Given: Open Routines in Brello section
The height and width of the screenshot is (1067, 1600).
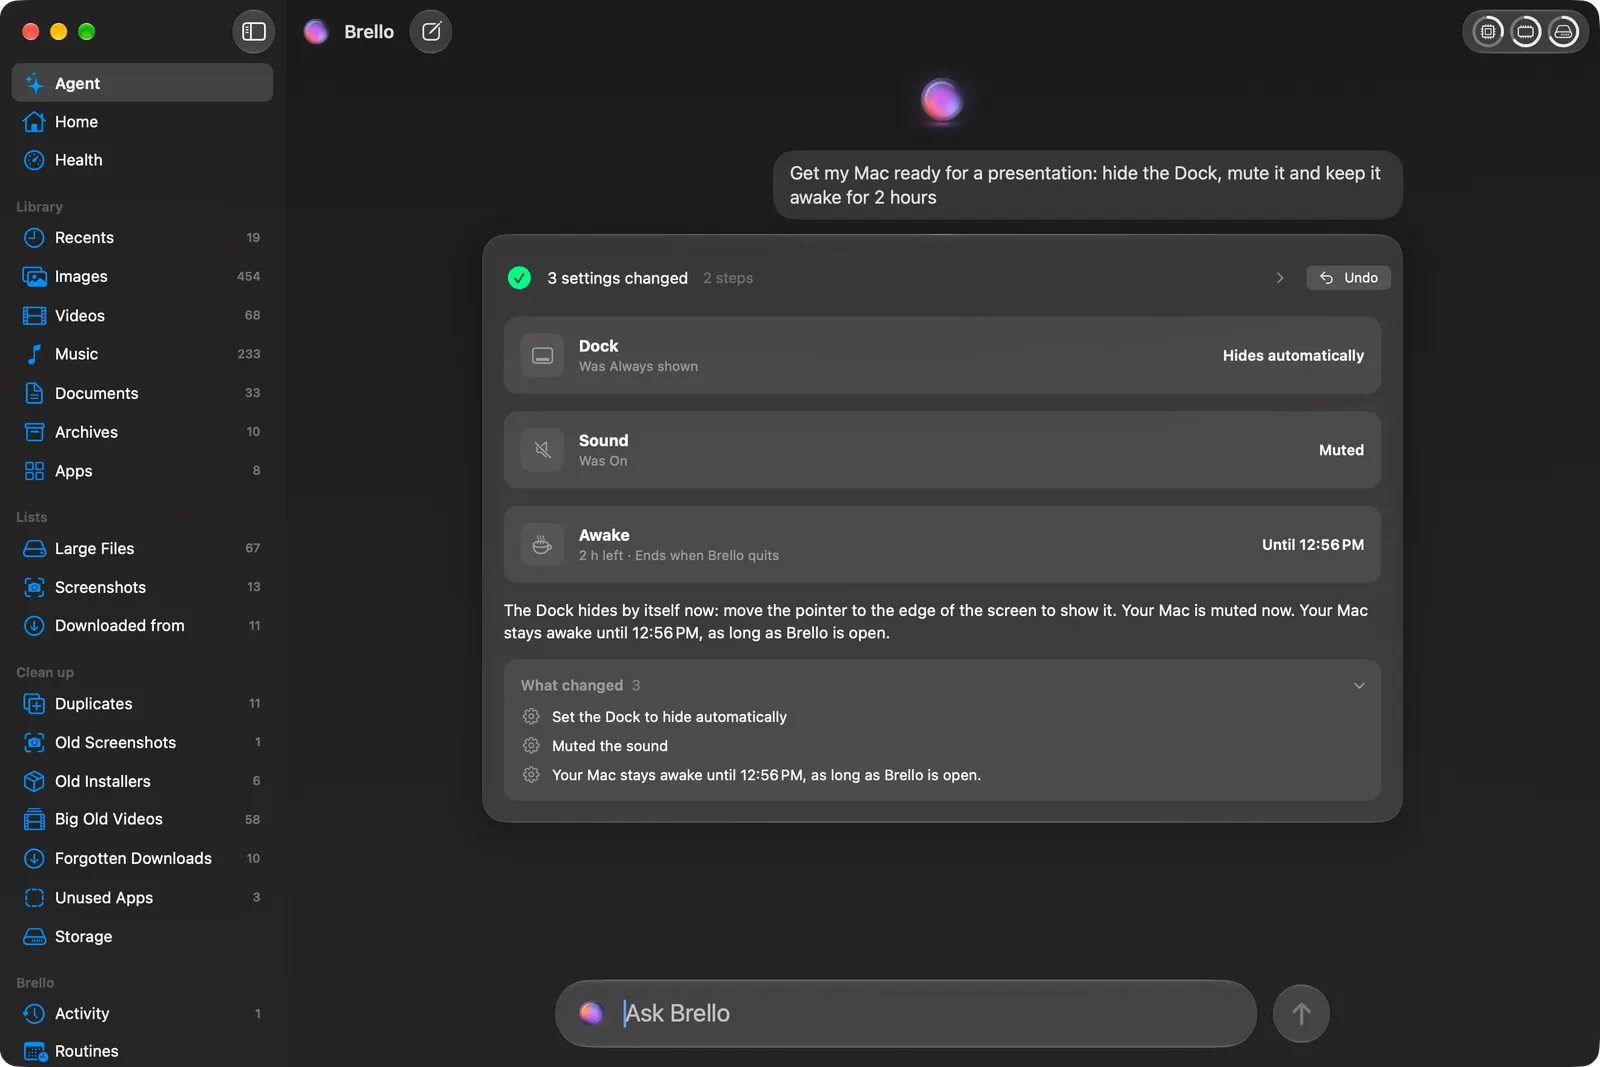Looking at the screenshot, I should click(142, 1051).
